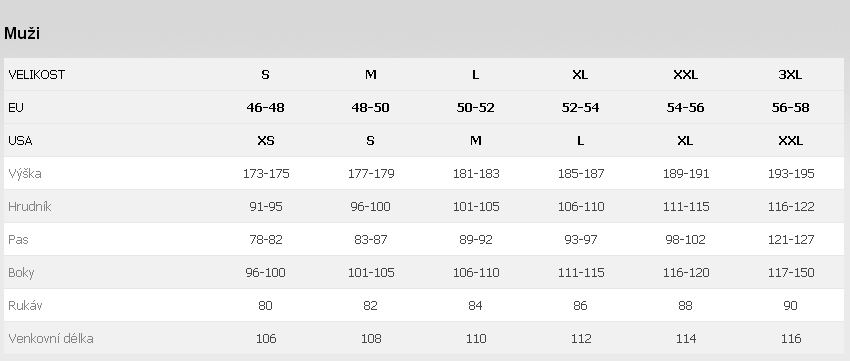850x361 pixels.
Task: Select waist value 83-87
Action: tap(370, 240)
